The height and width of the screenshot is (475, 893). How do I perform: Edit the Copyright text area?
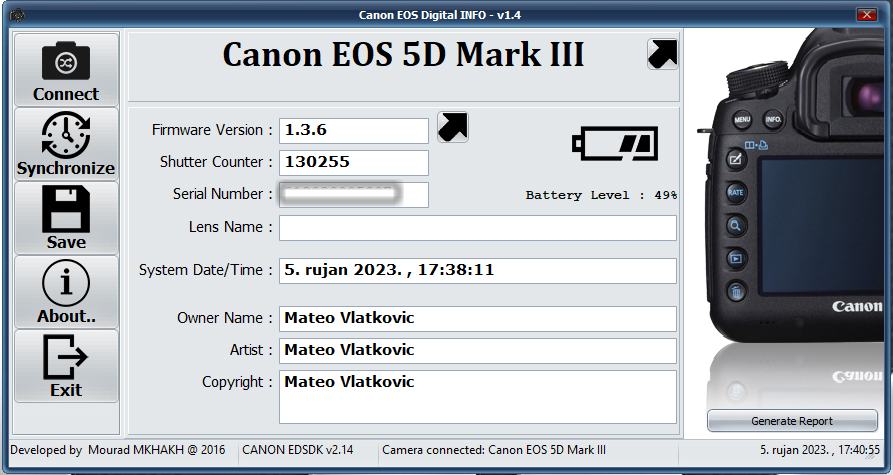click(478, 396)
